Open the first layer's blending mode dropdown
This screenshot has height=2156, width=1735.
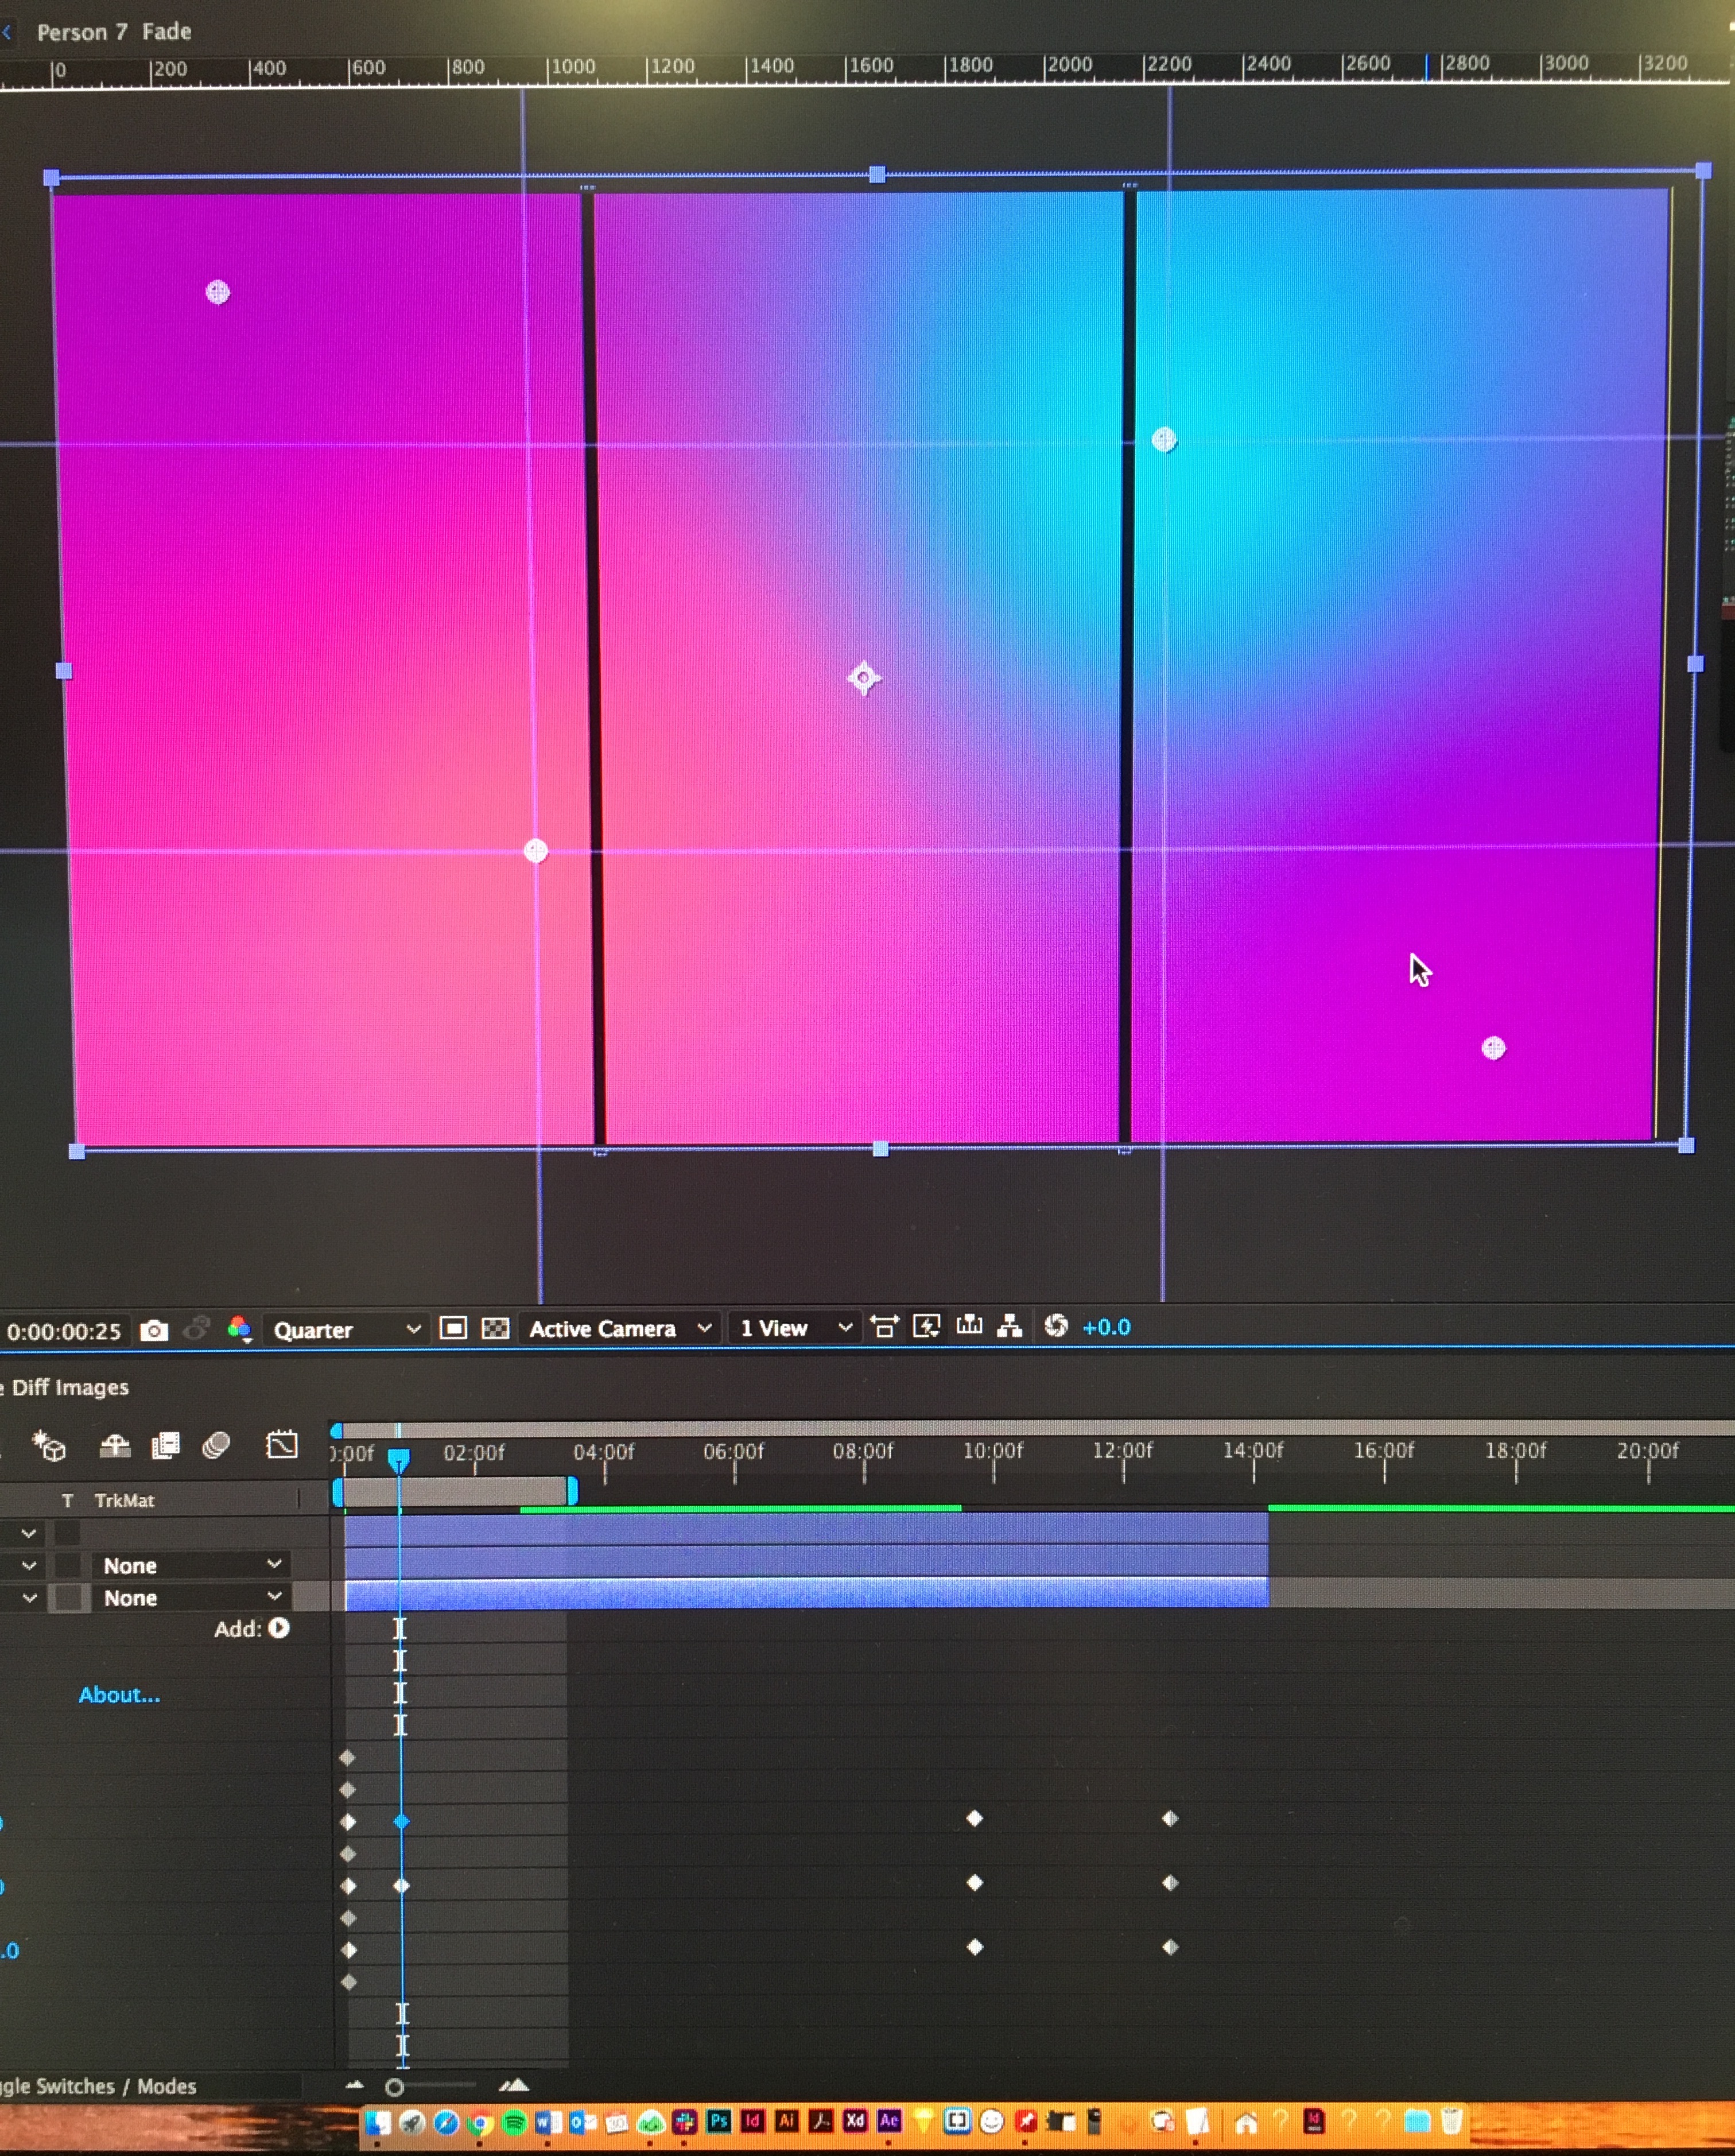(29, 1533)
